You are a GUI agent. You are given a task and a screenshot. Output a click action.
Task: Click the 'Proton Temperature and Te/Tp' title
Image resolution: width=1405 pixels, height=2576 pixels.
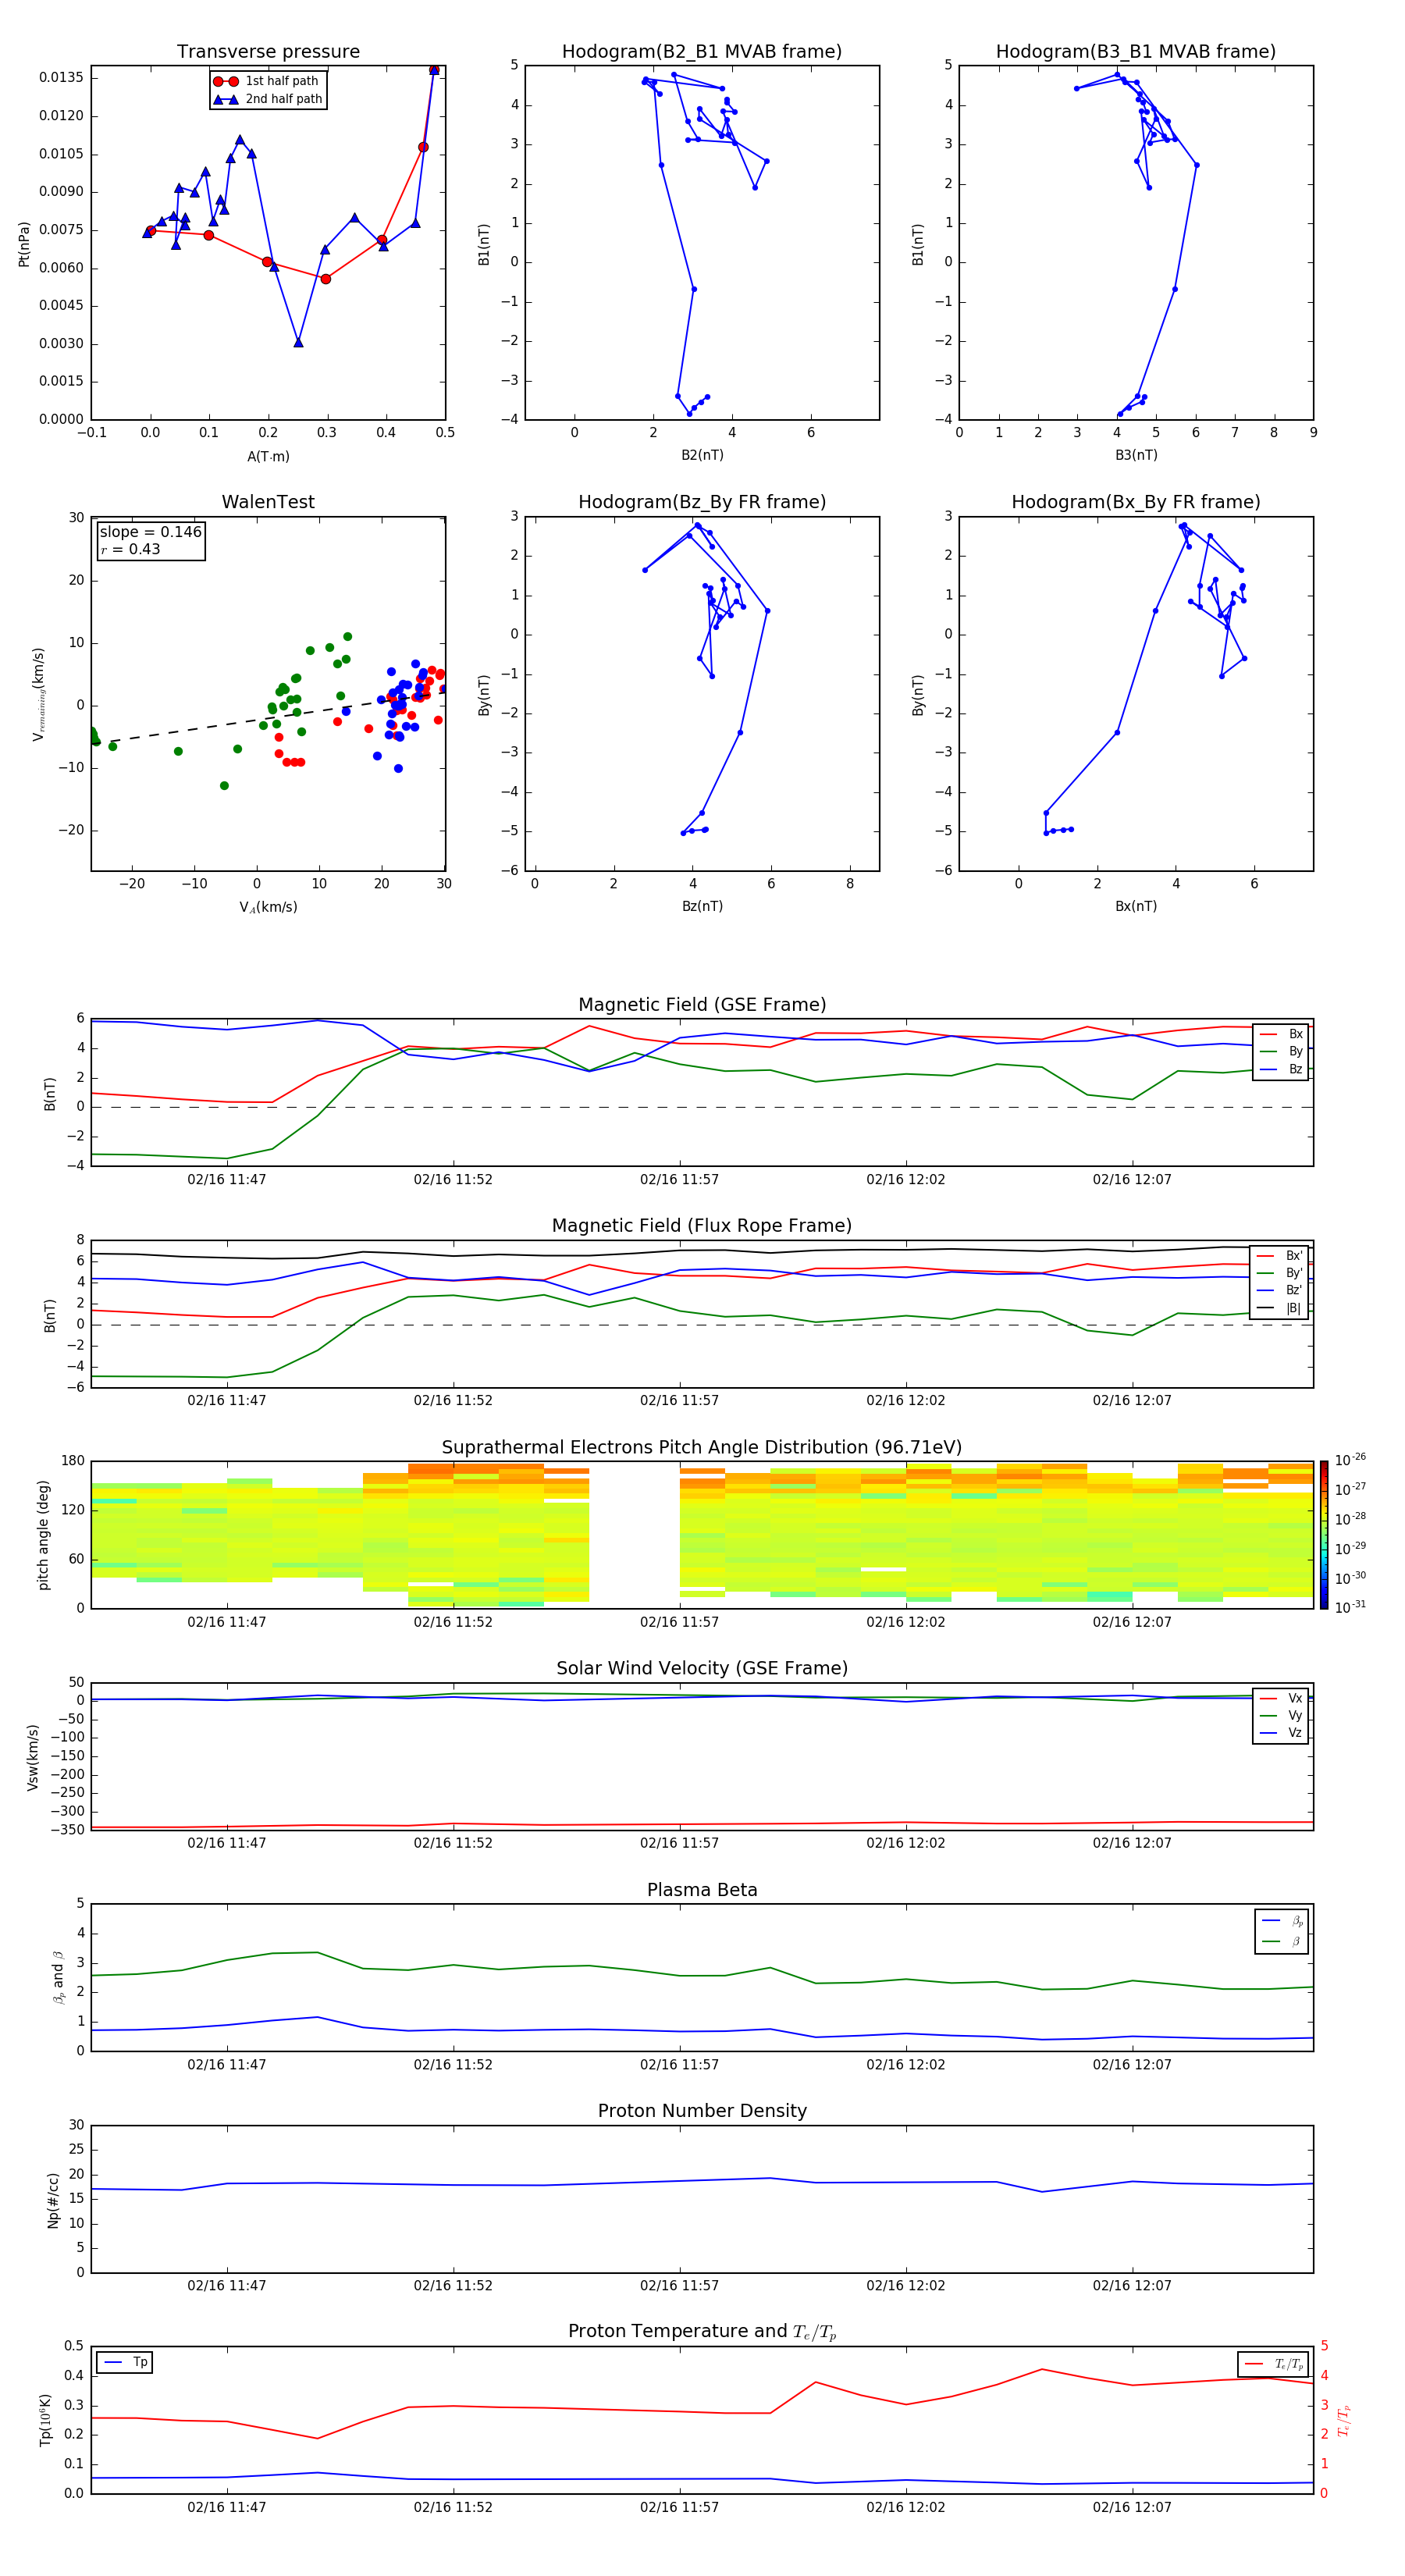702,2331
